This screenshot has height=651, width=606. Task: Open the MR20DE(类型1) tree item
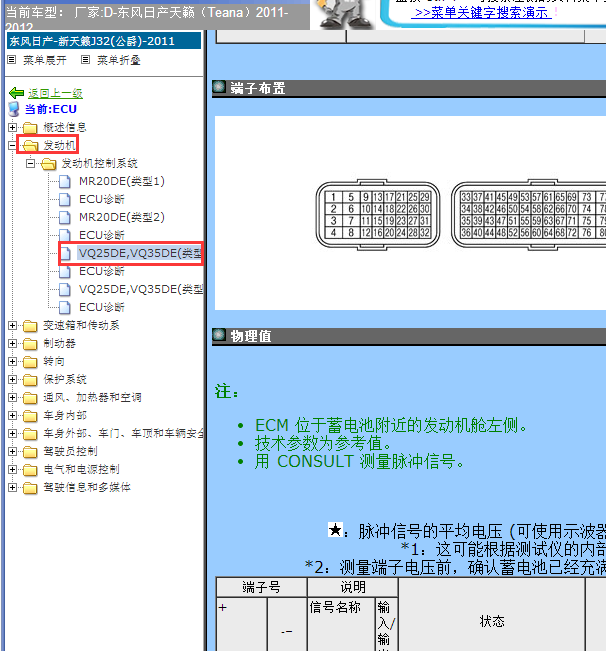pyautogui.click(x=122, y=181)
